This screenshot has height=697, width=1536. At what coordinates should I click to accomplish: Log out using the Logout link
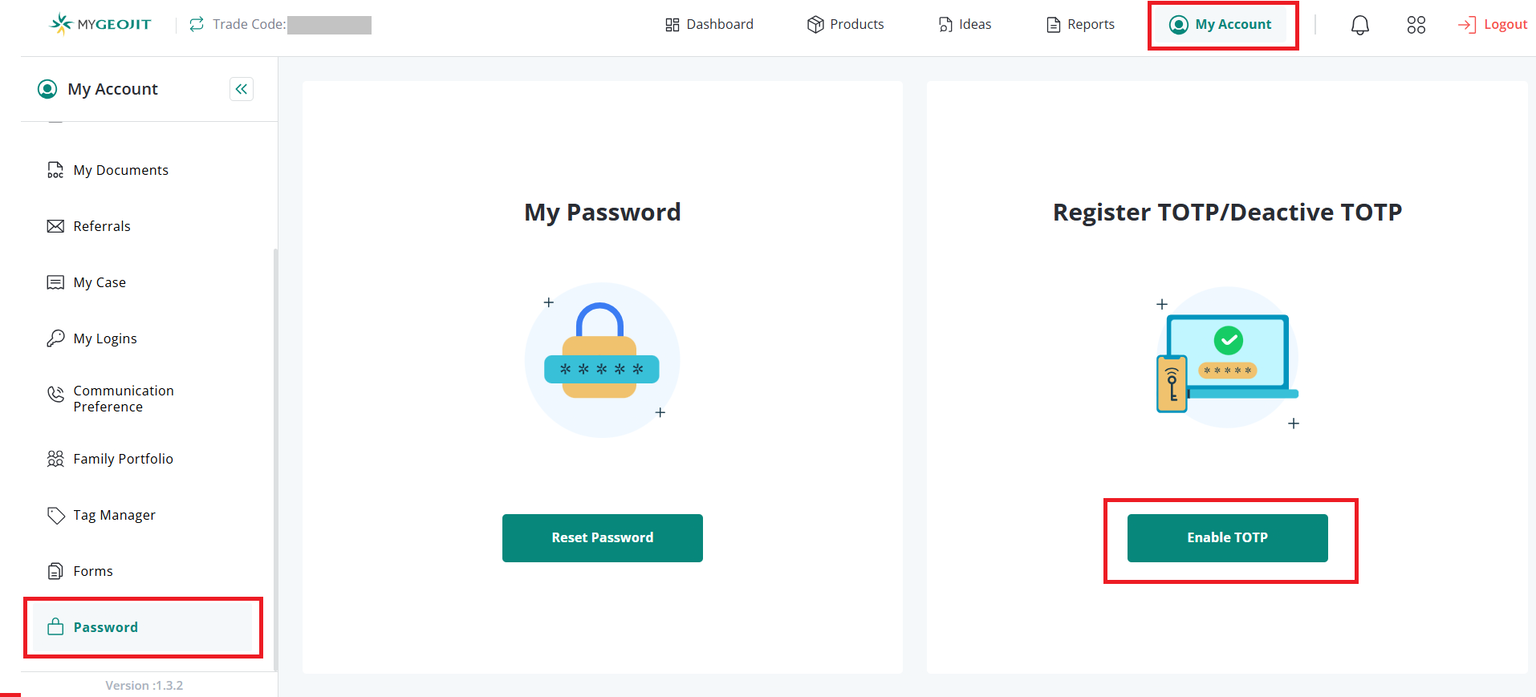[x=1492, y=24]
